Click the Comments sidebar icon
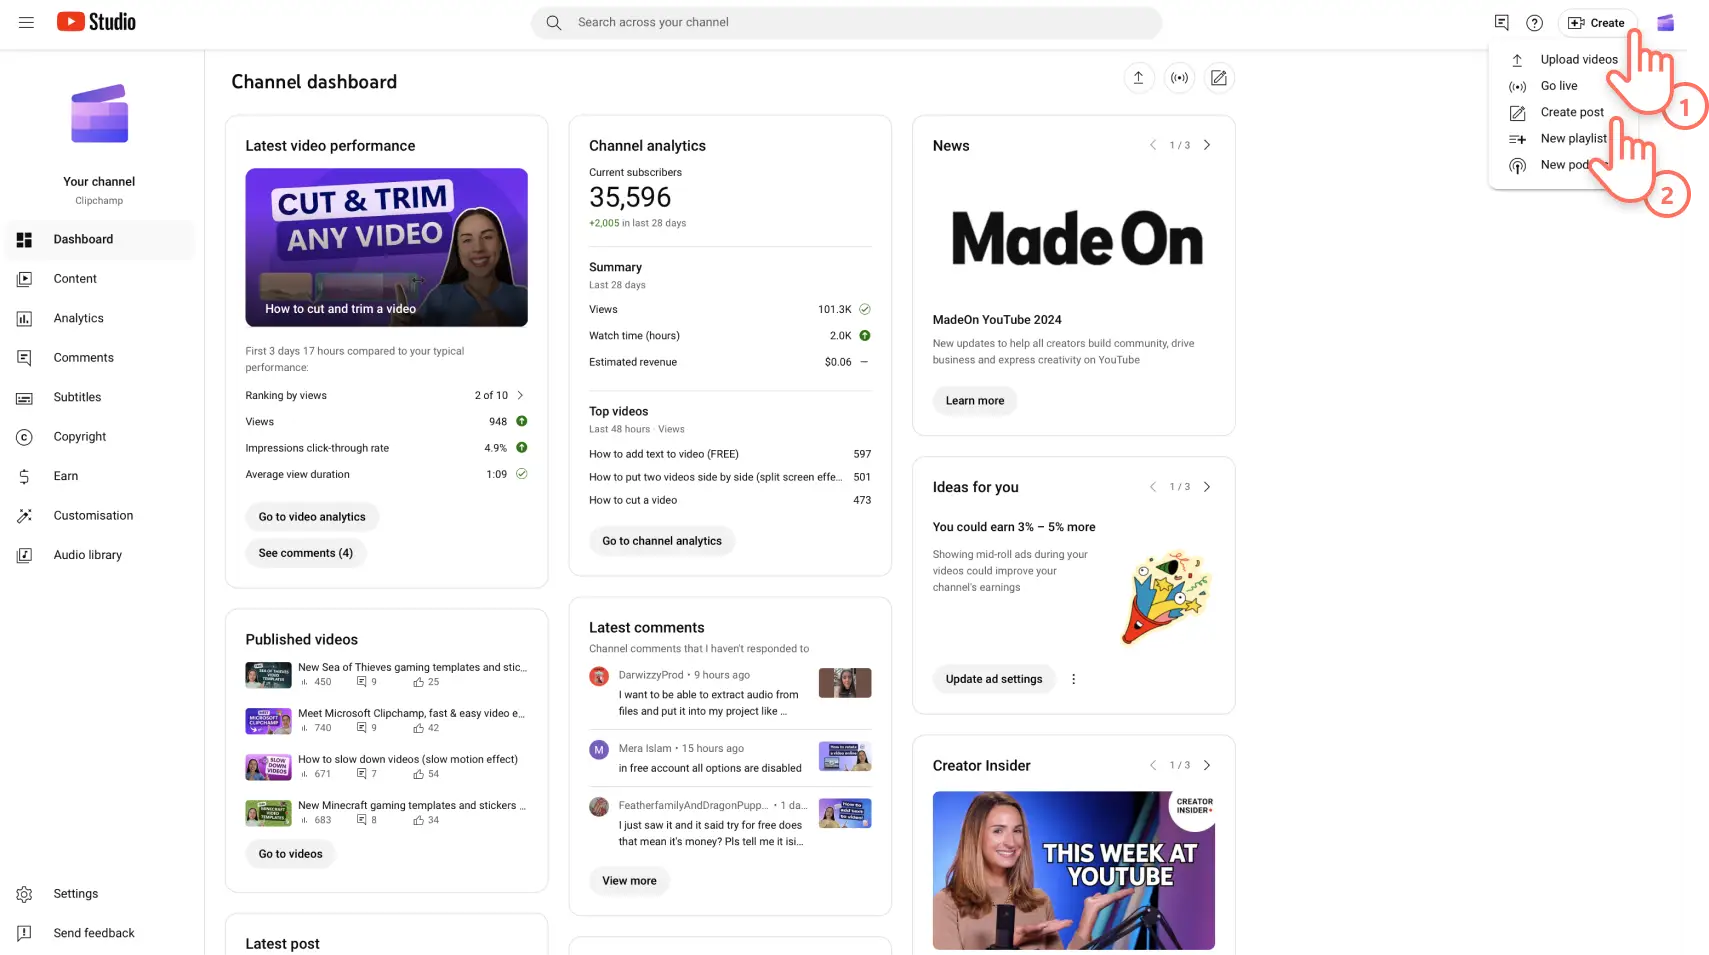 click(x=24, y=358)
